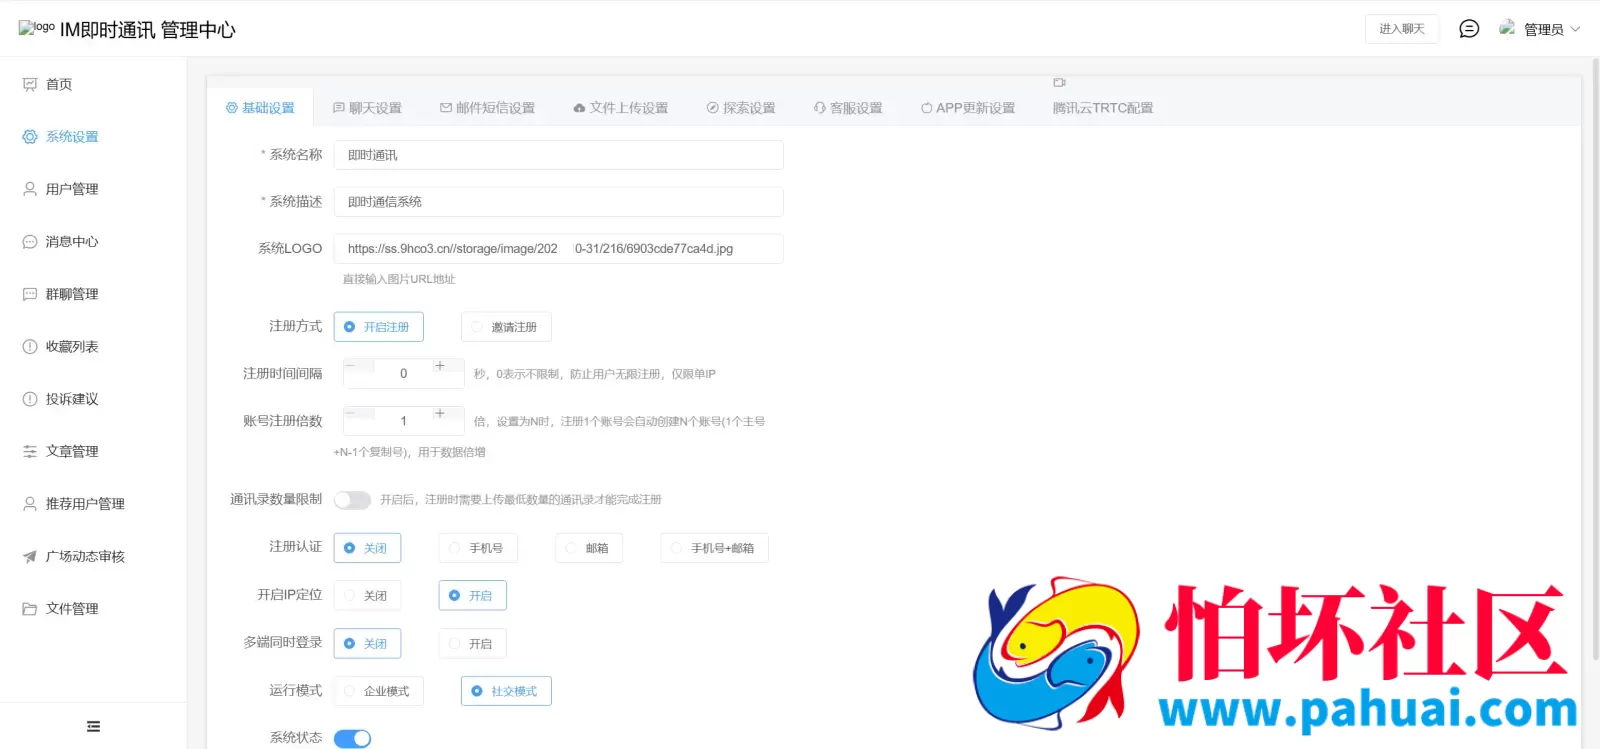This screenshot has width=1600, height=749.
Task: Toggle the 通讯录数量限制 switch
Action: [x=352, y=500]
